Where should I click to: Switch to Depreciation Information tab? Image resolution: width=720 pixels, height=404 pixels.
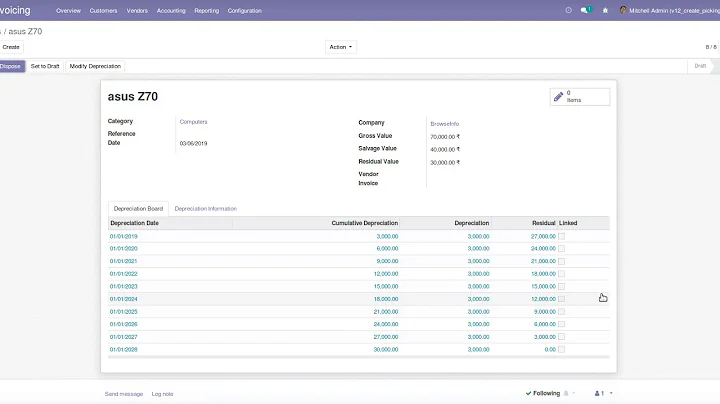click(206, 208)
